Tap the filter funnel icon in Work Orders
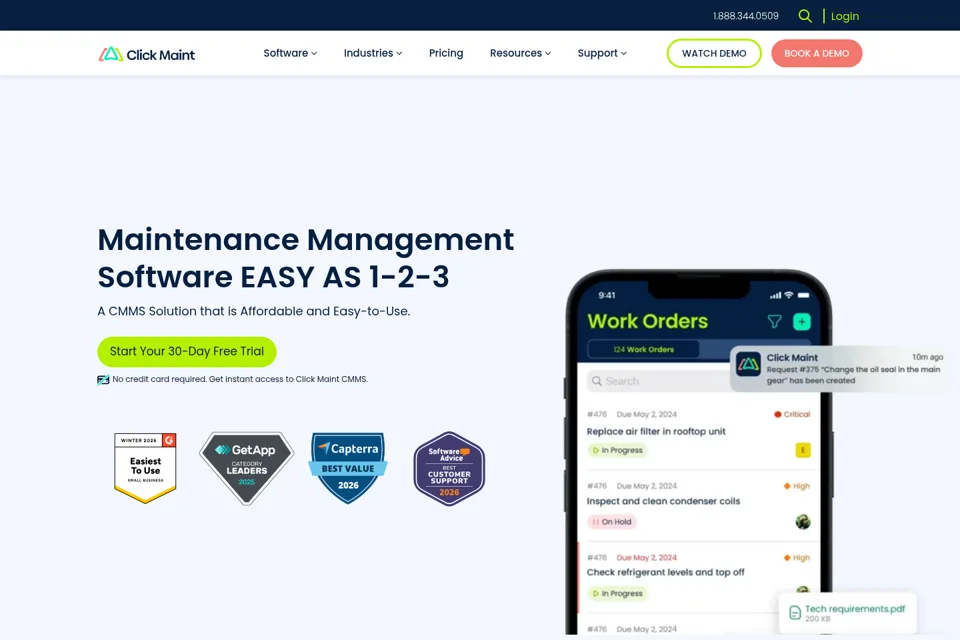 pyautogui.click(x=774, y=322)
